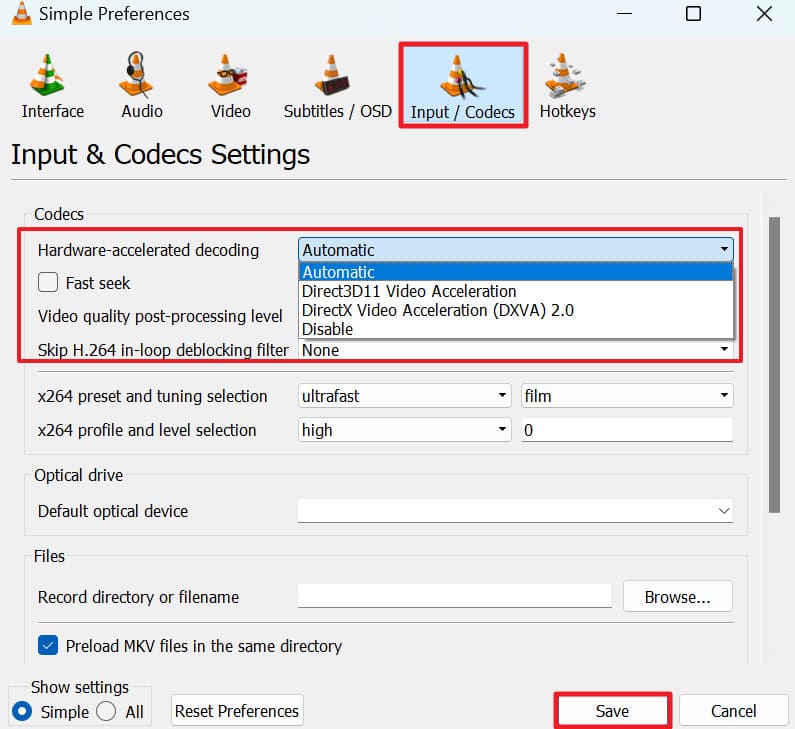The image size is (795, 729).
Task: Click the Input & Codecs Settings heading
Action: 161,155
